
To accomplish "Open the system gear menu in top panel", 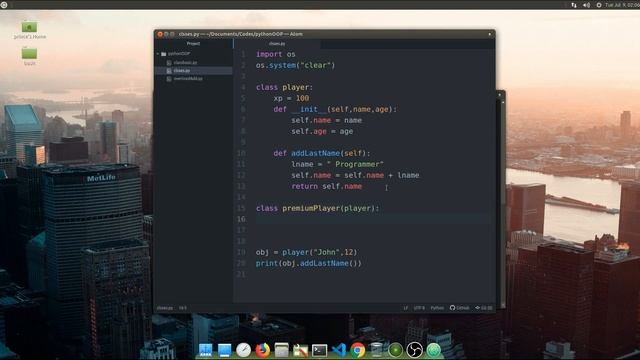I will (599, 5).
